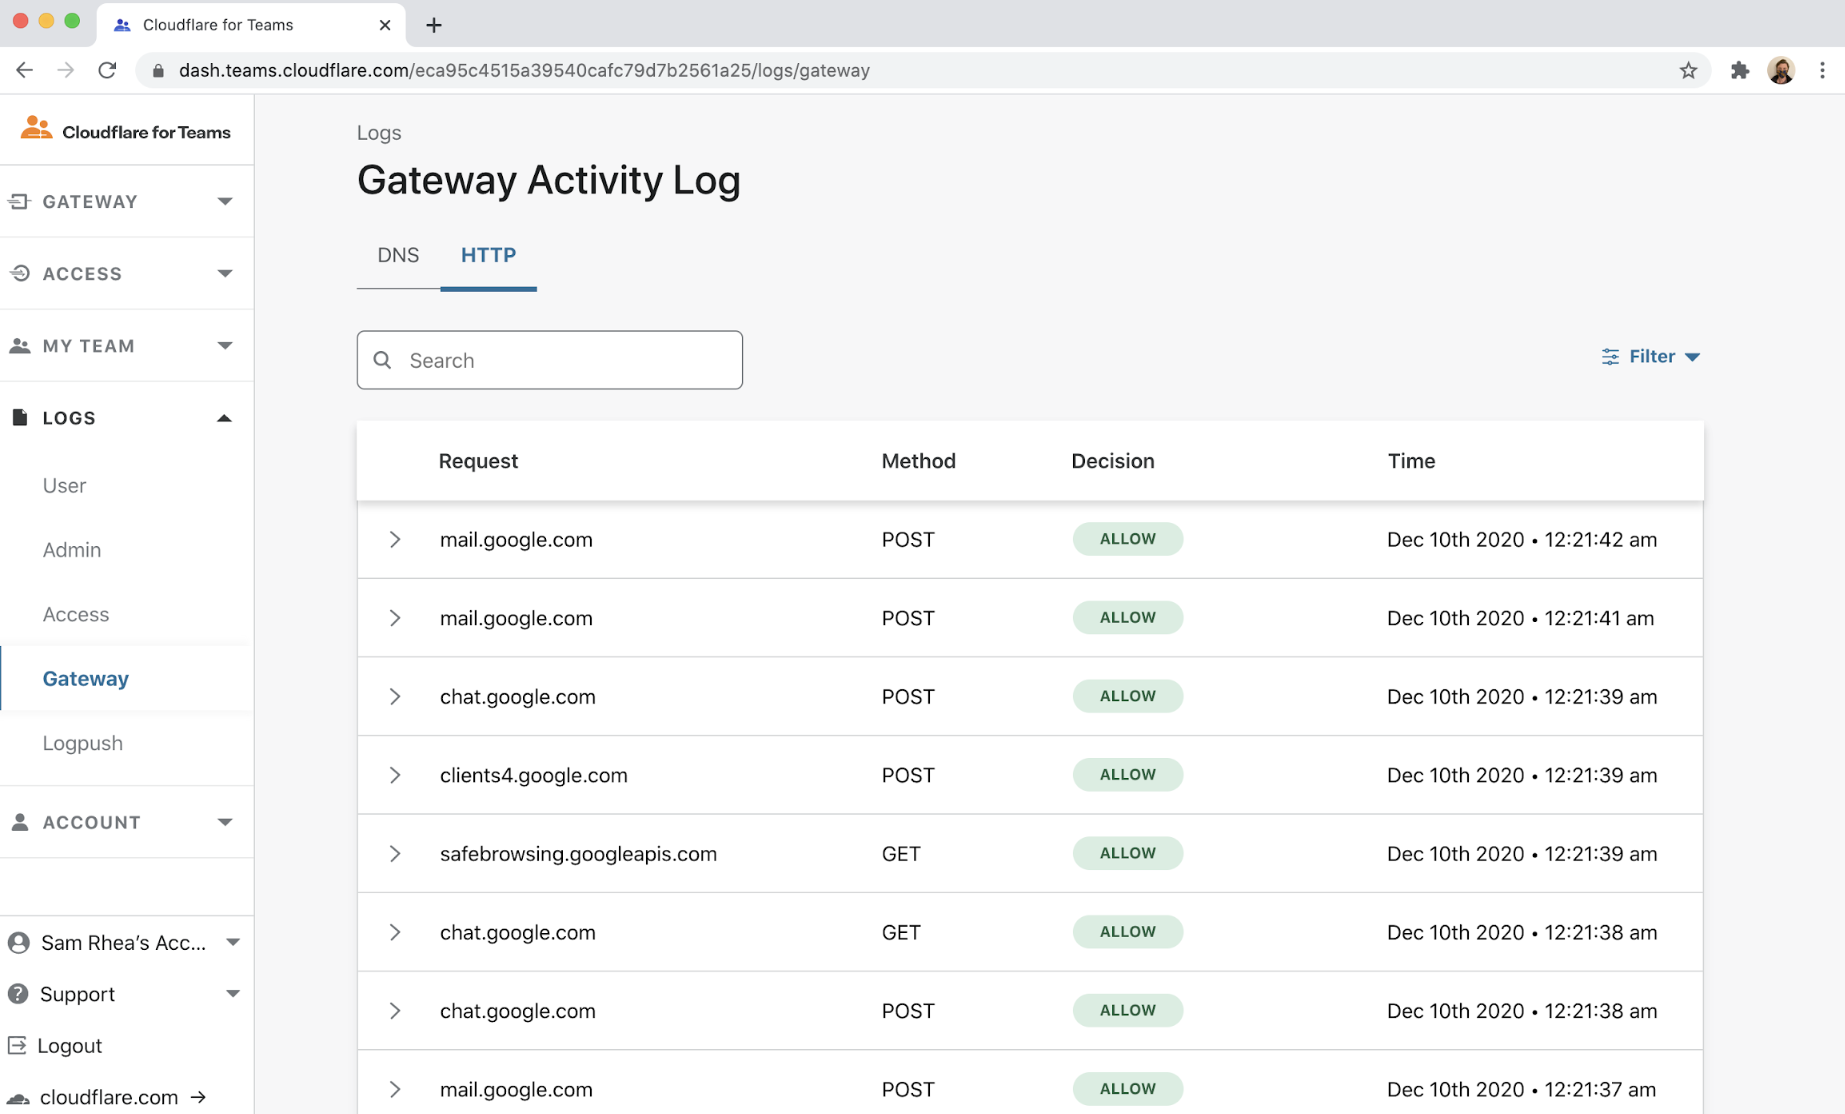Click the Sam Rhea's account avatar icon

[18, 942]
